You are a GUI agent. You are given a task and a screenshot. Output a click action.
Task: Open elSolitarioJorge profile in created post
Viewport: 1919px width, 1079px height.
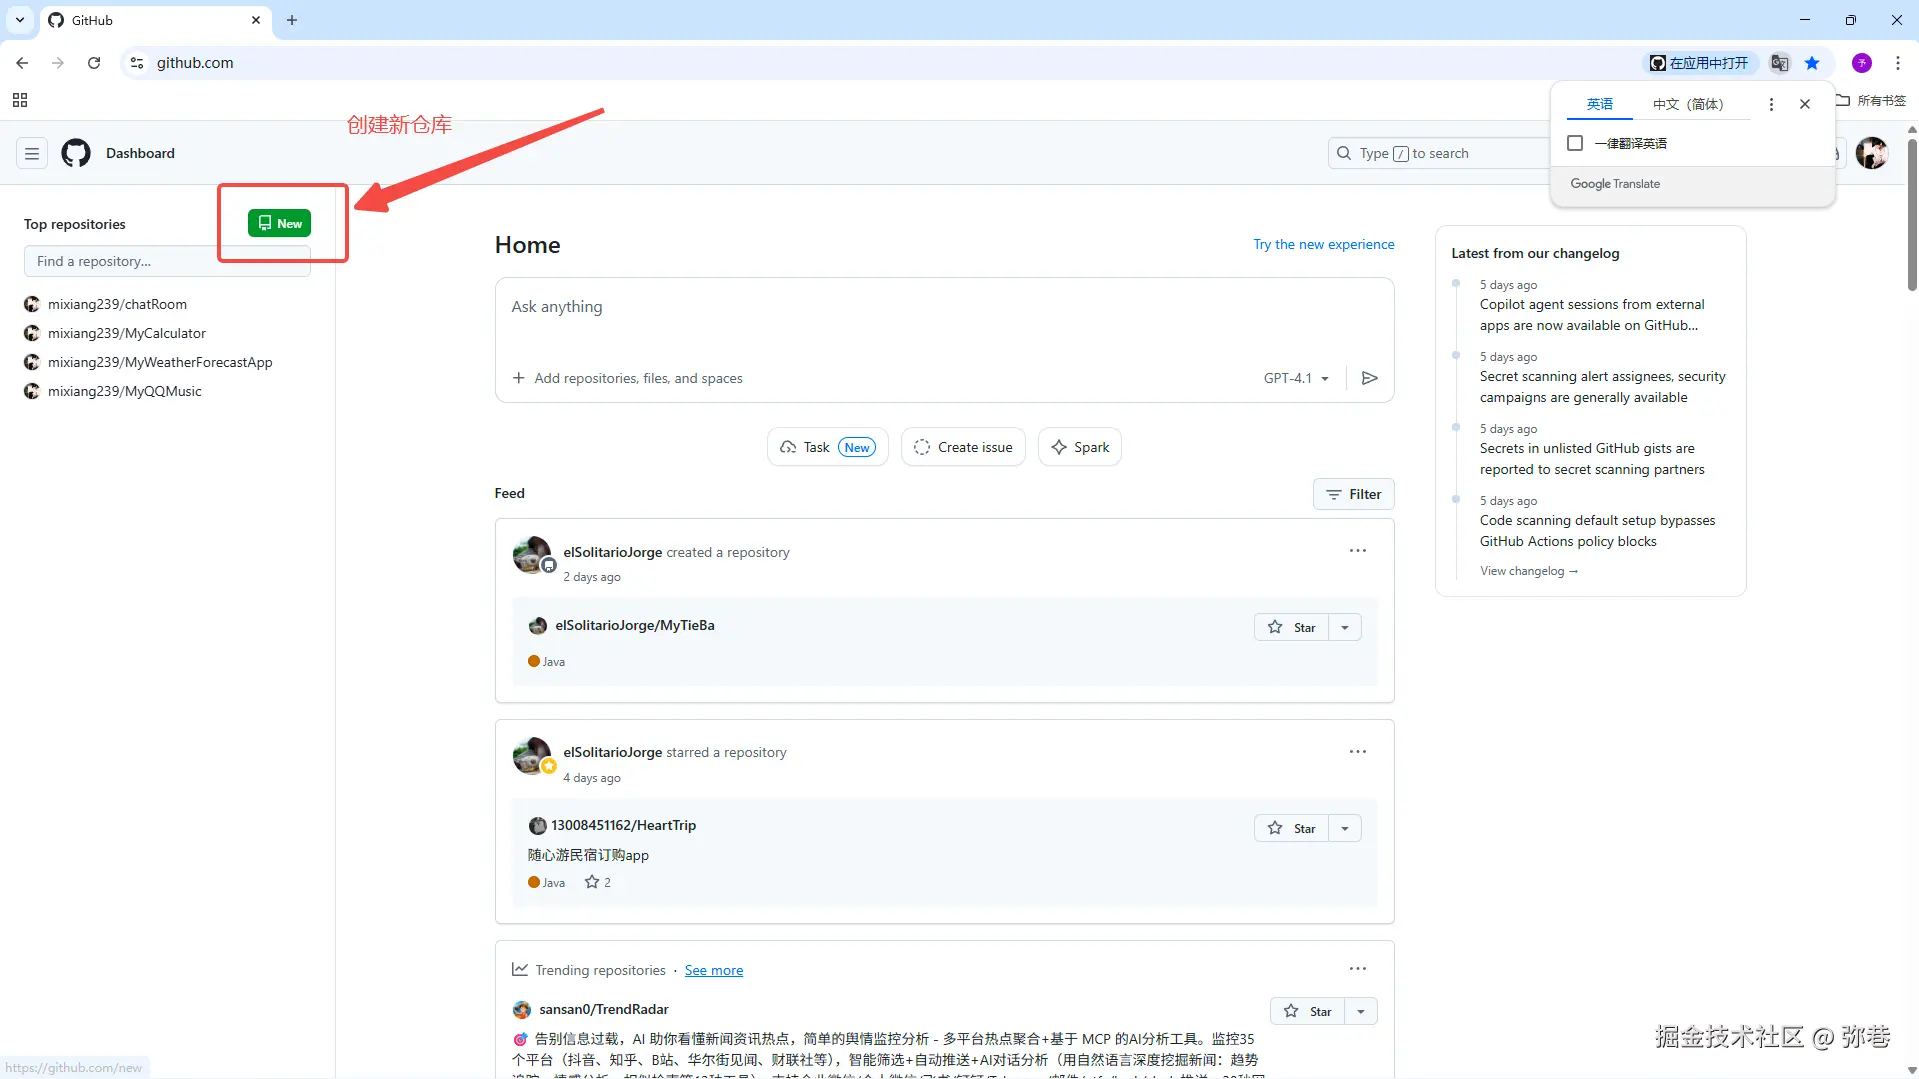pyautogui.click(x=612, y=552)
